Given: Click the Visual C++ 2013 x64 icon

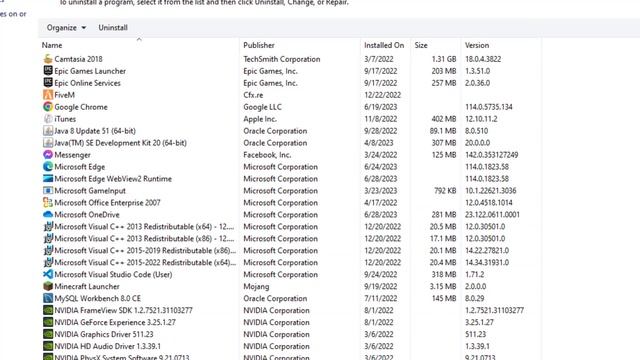Looking at the screenshot, I should tap(48, 226).
